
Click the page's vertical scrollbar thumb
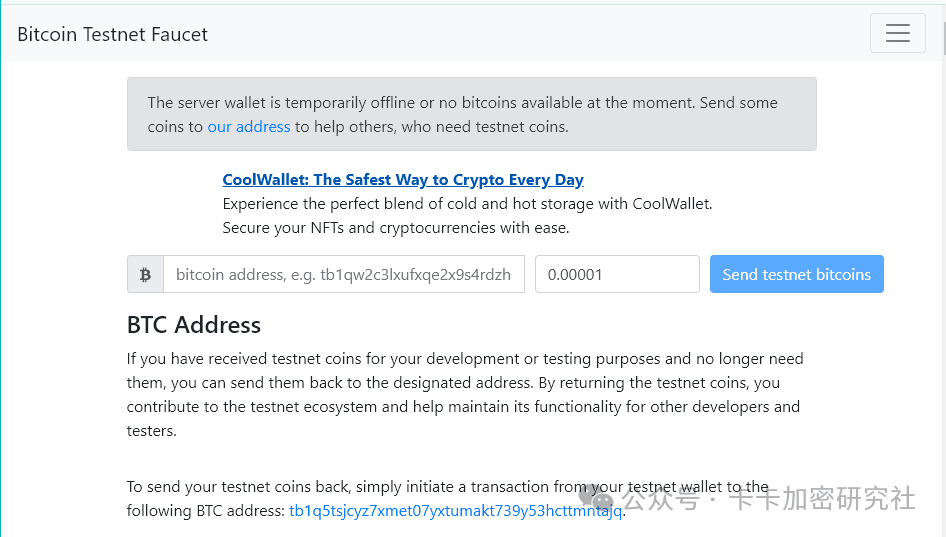pyautogui.click(x=943, y=40)
